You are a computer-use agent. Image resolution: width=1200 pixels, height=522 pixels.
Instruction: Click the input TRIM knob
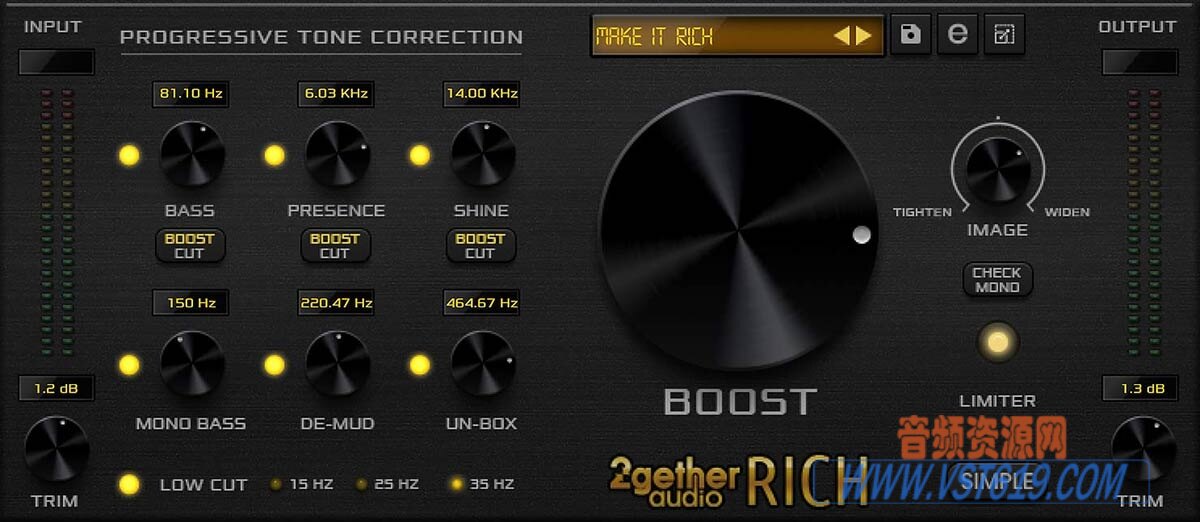pyautogui.click(x=56, y=448)
